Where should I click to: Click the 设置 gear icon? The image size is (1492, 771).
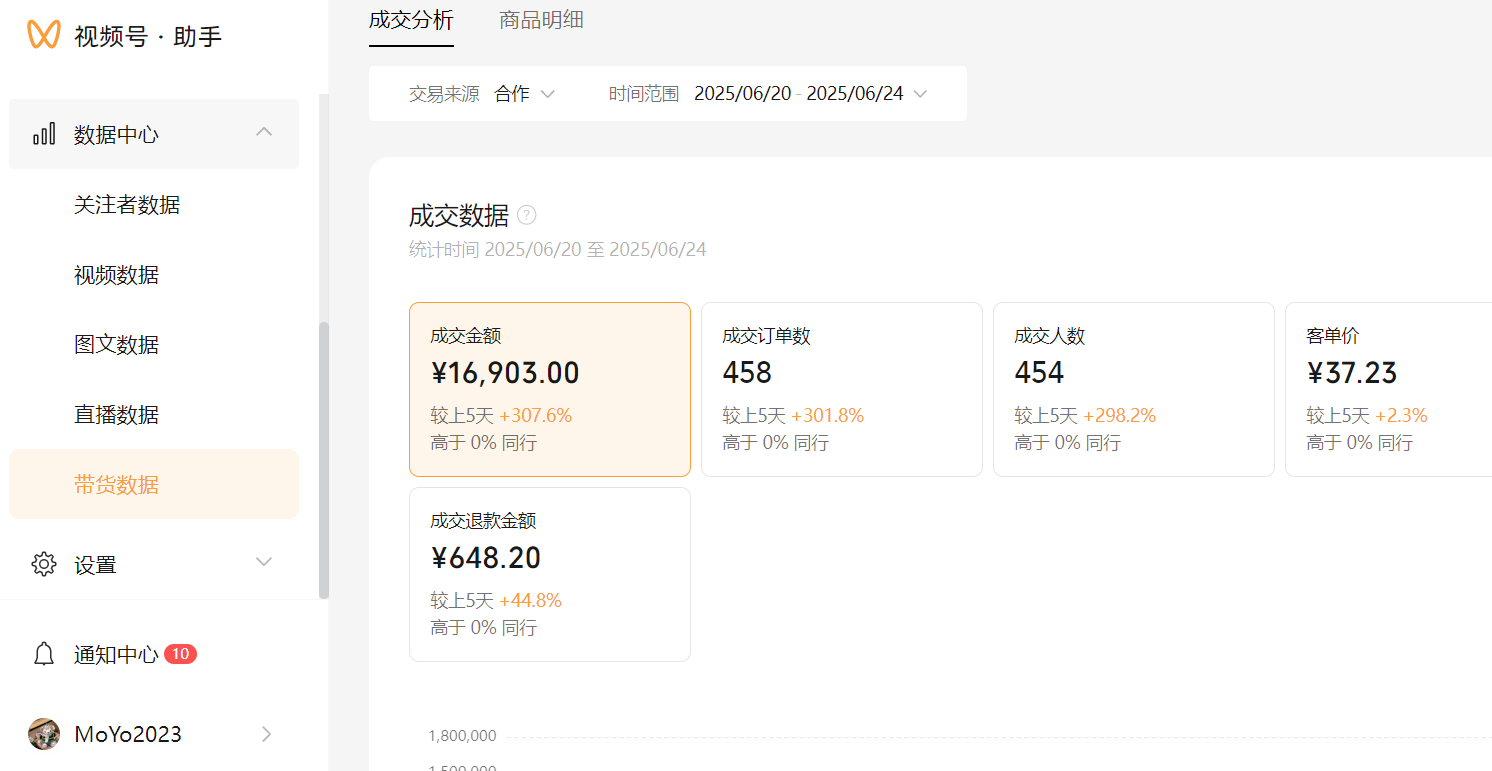click(44, 564)
